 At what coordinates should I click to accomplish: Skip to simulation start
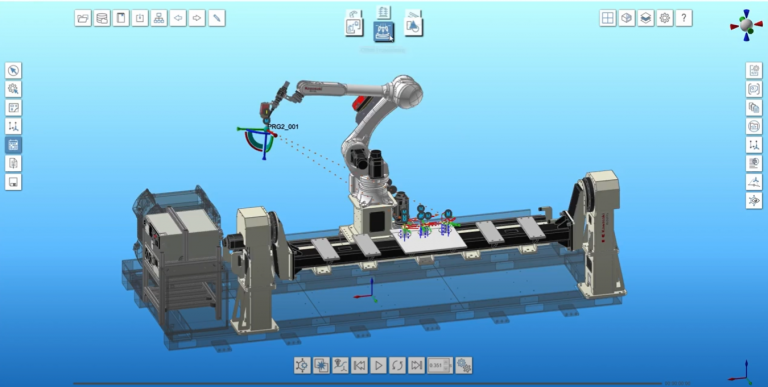(359, 365)
